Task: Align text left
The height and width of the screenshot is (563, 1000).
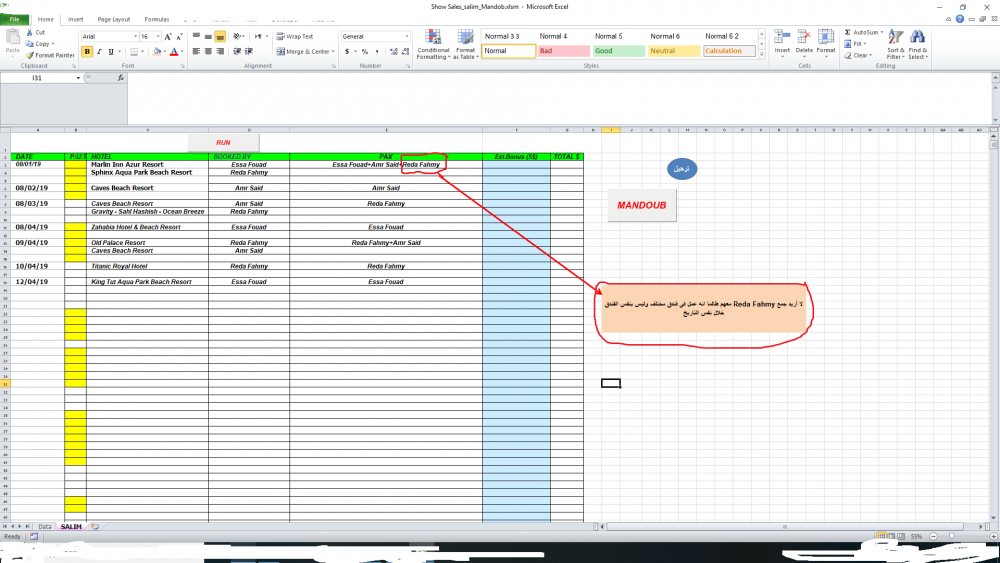Action: tap(196, 52)
